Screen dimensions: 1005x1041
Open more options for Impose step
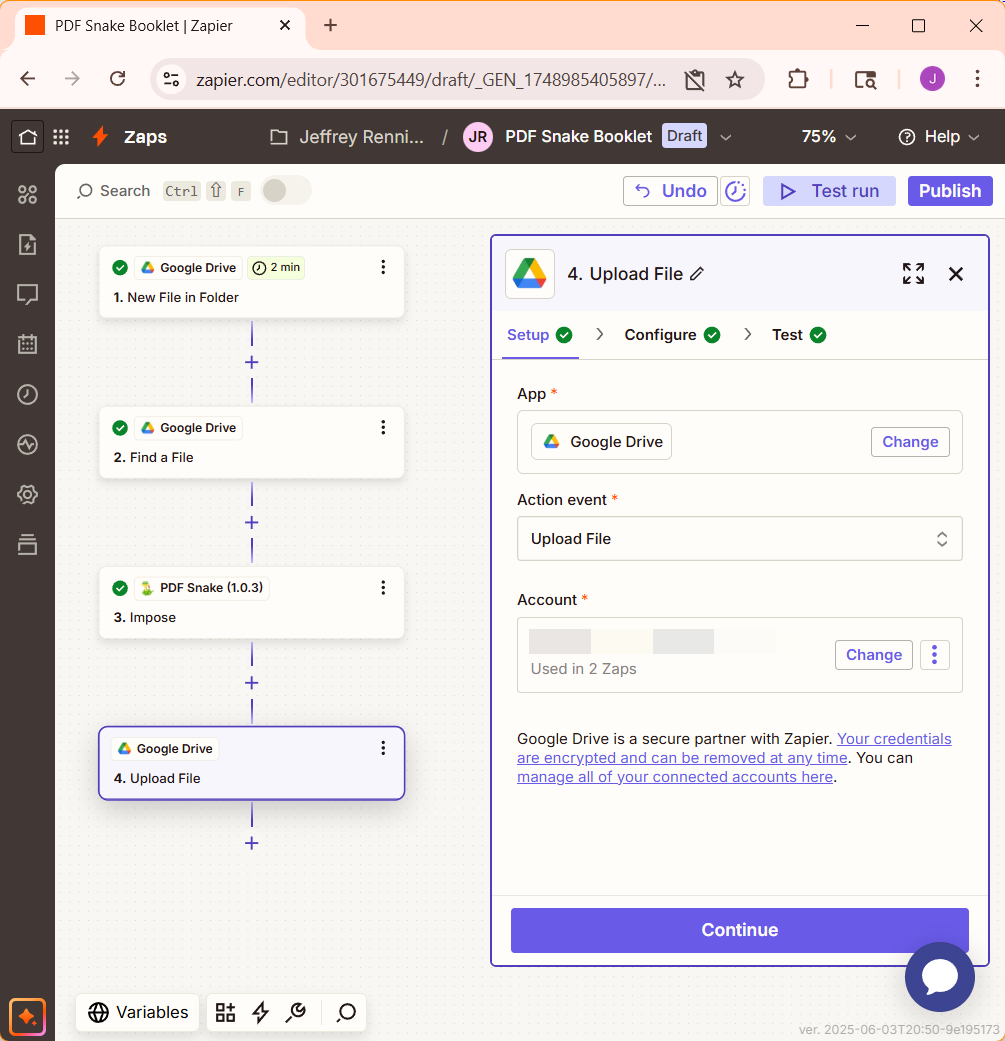point(383,588)
